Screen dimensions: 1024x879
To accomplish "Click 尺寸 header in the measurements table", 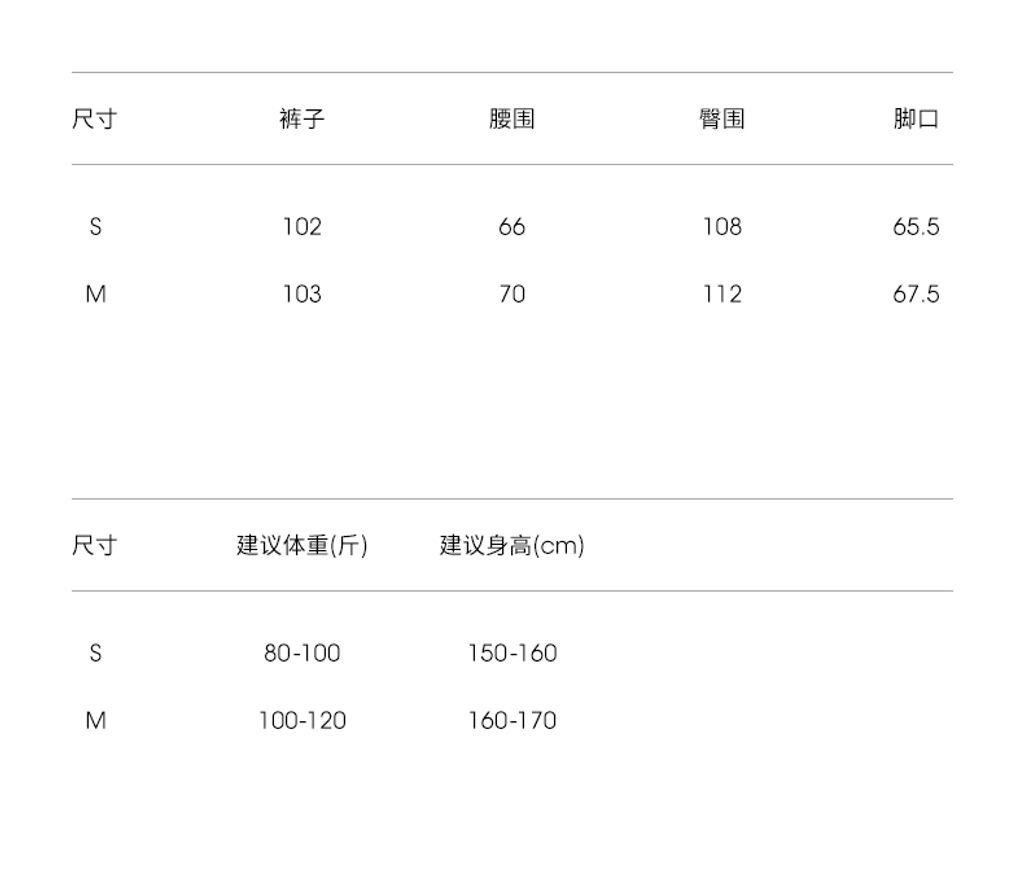I will pyautogui.click(x=95, y=119).
